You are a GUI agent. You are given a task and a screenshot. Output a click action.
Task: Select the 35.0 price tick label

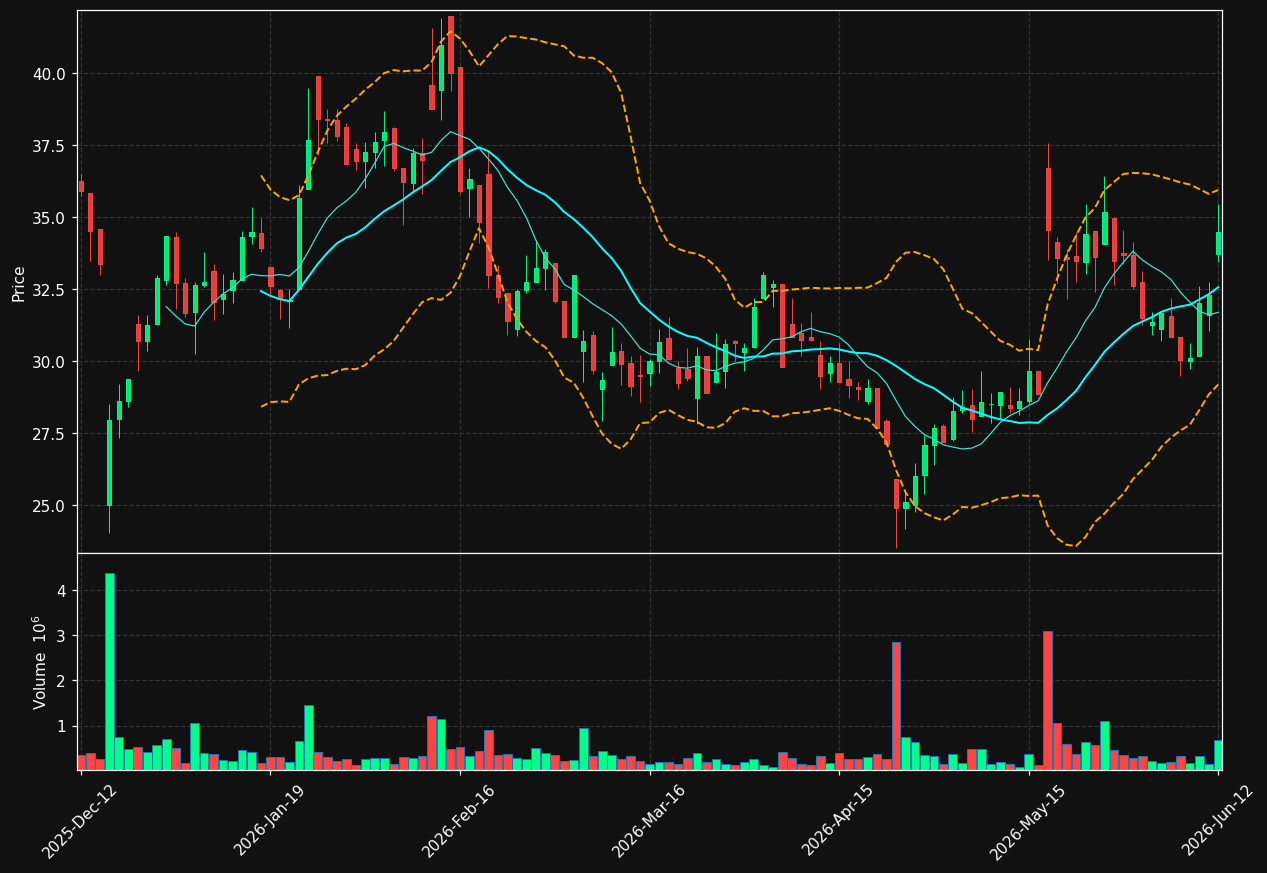50,218
